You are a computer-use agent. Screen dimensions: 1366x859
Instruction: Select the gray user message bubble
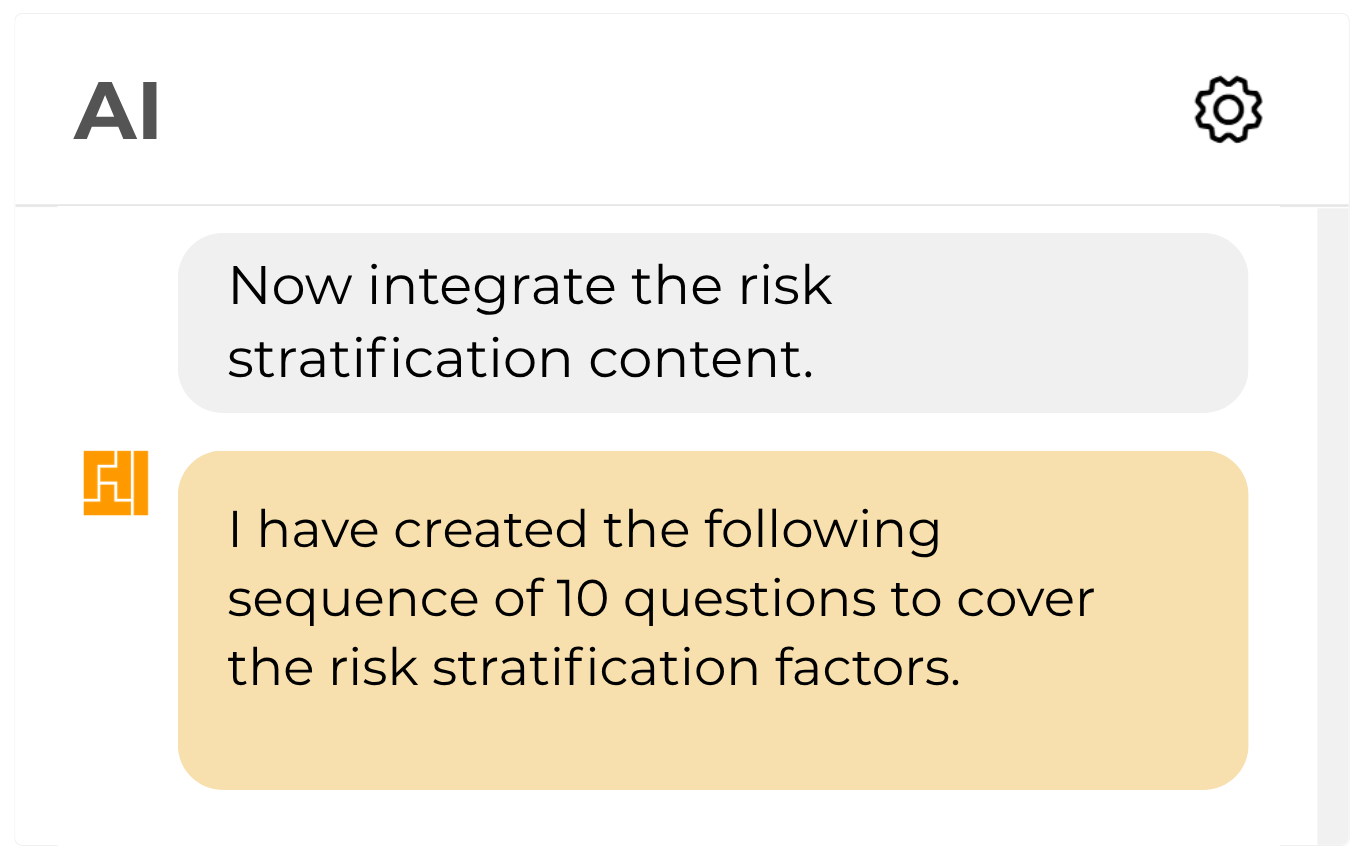pyautogui.click(x=713, y=323)
